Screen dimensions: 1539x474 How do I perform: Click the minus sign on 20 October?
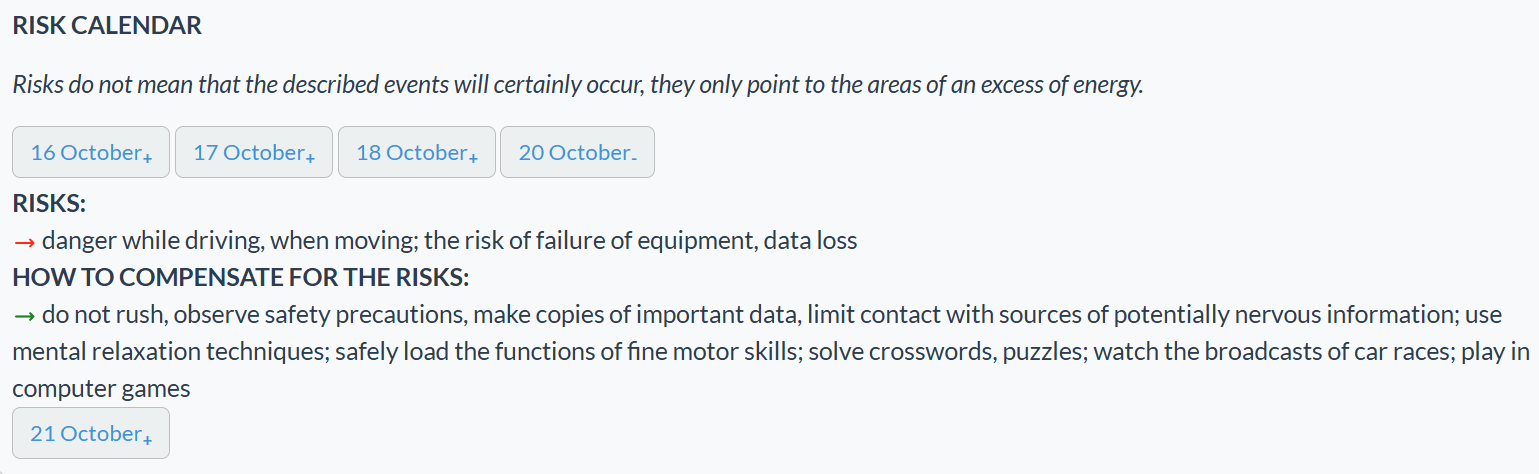coord(633,157)
